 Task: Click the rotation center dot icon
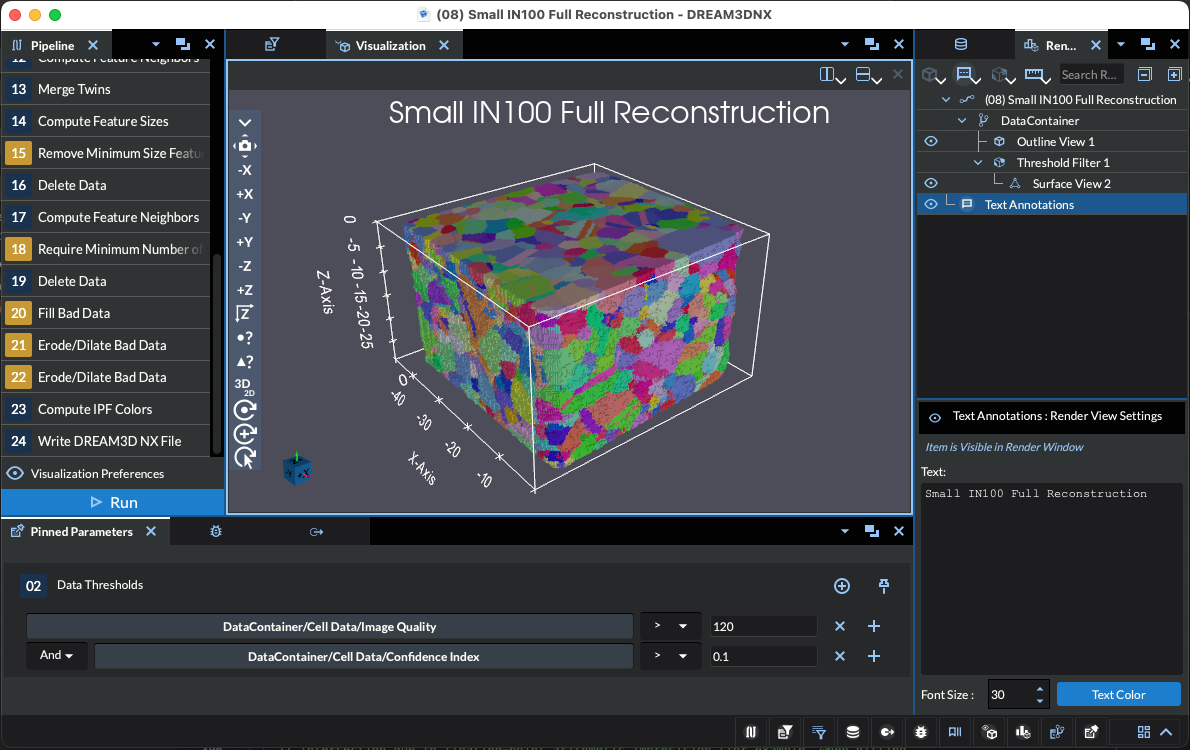244,410
